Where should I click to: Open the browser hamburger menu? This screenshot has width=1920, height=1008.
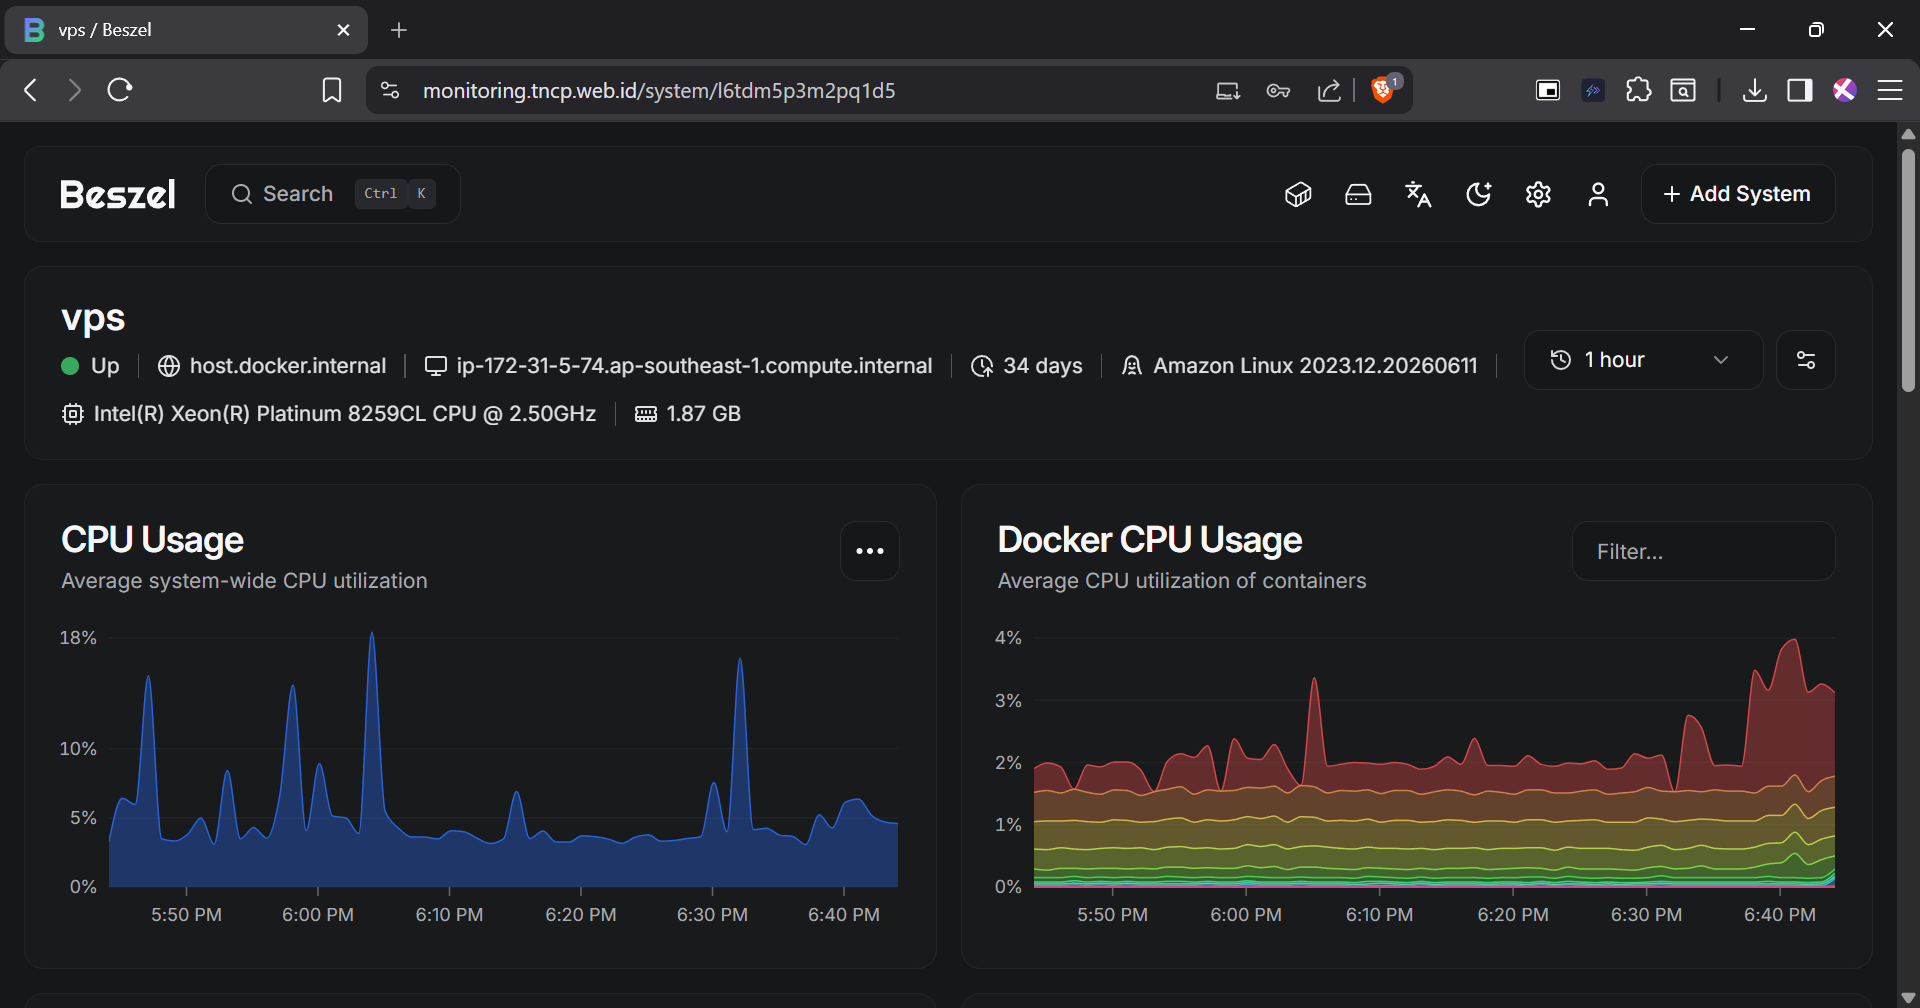pyautogui.click(x=1890, y=90)
